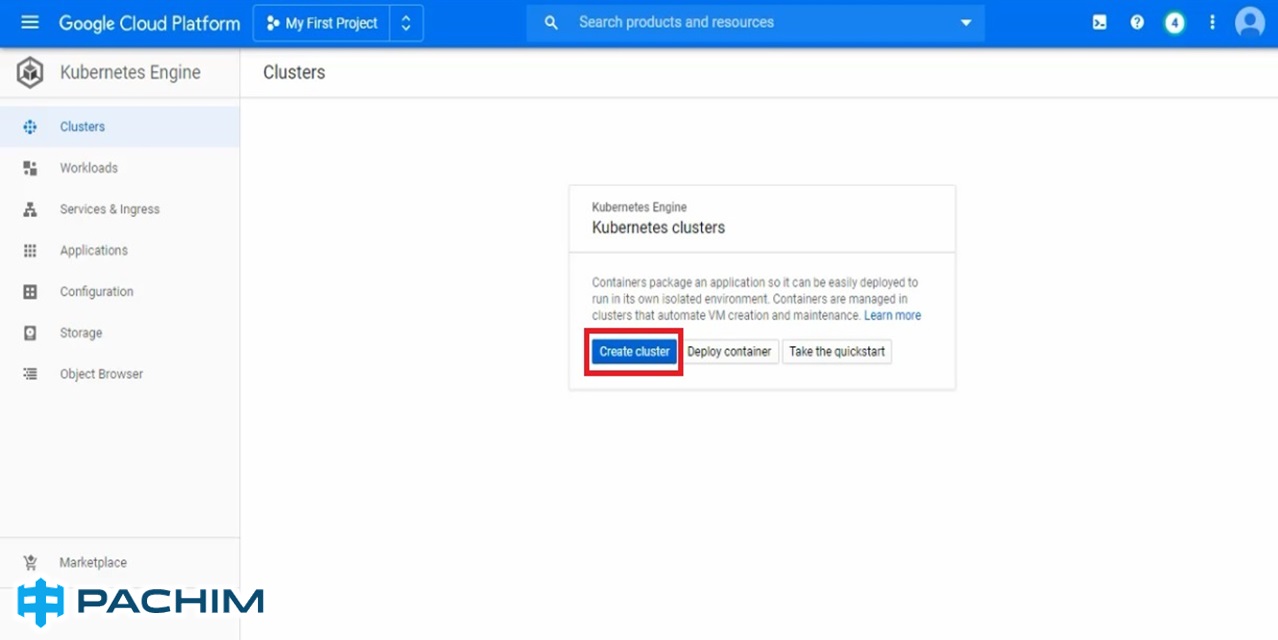Open the Help question mark icon
The height and width of the screenshot is (640, 1278).
click(1137, 22)
